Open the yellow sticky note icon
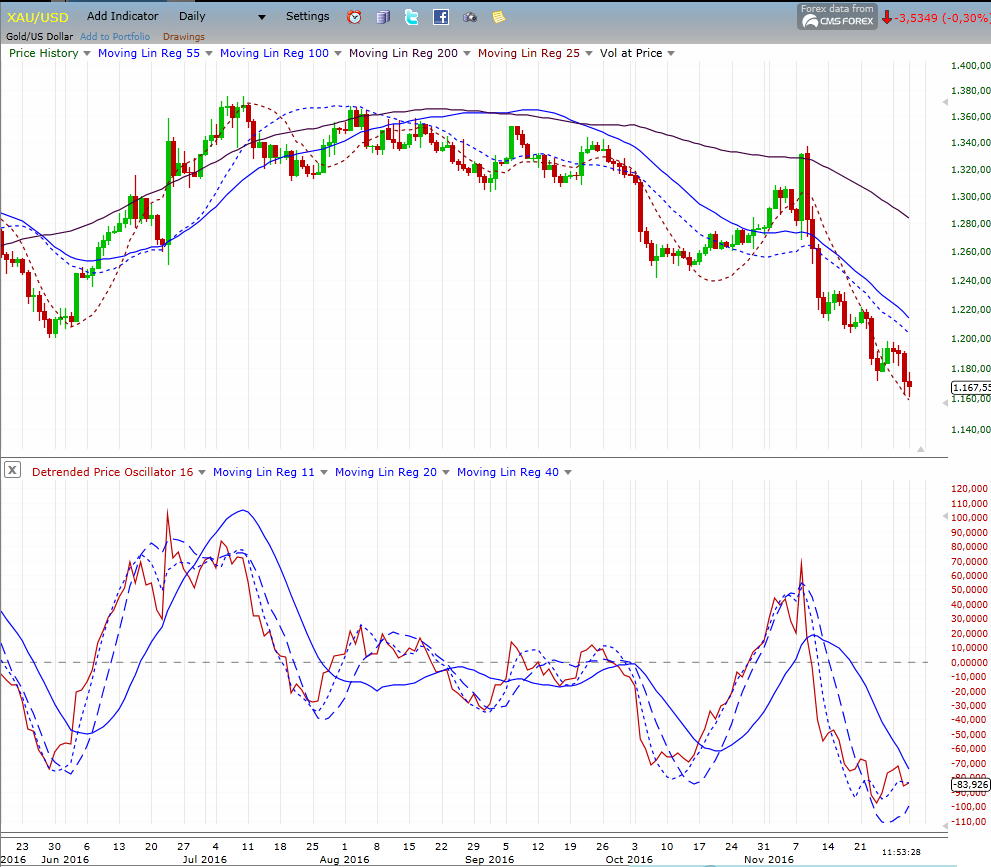 [x=498, y=17]
